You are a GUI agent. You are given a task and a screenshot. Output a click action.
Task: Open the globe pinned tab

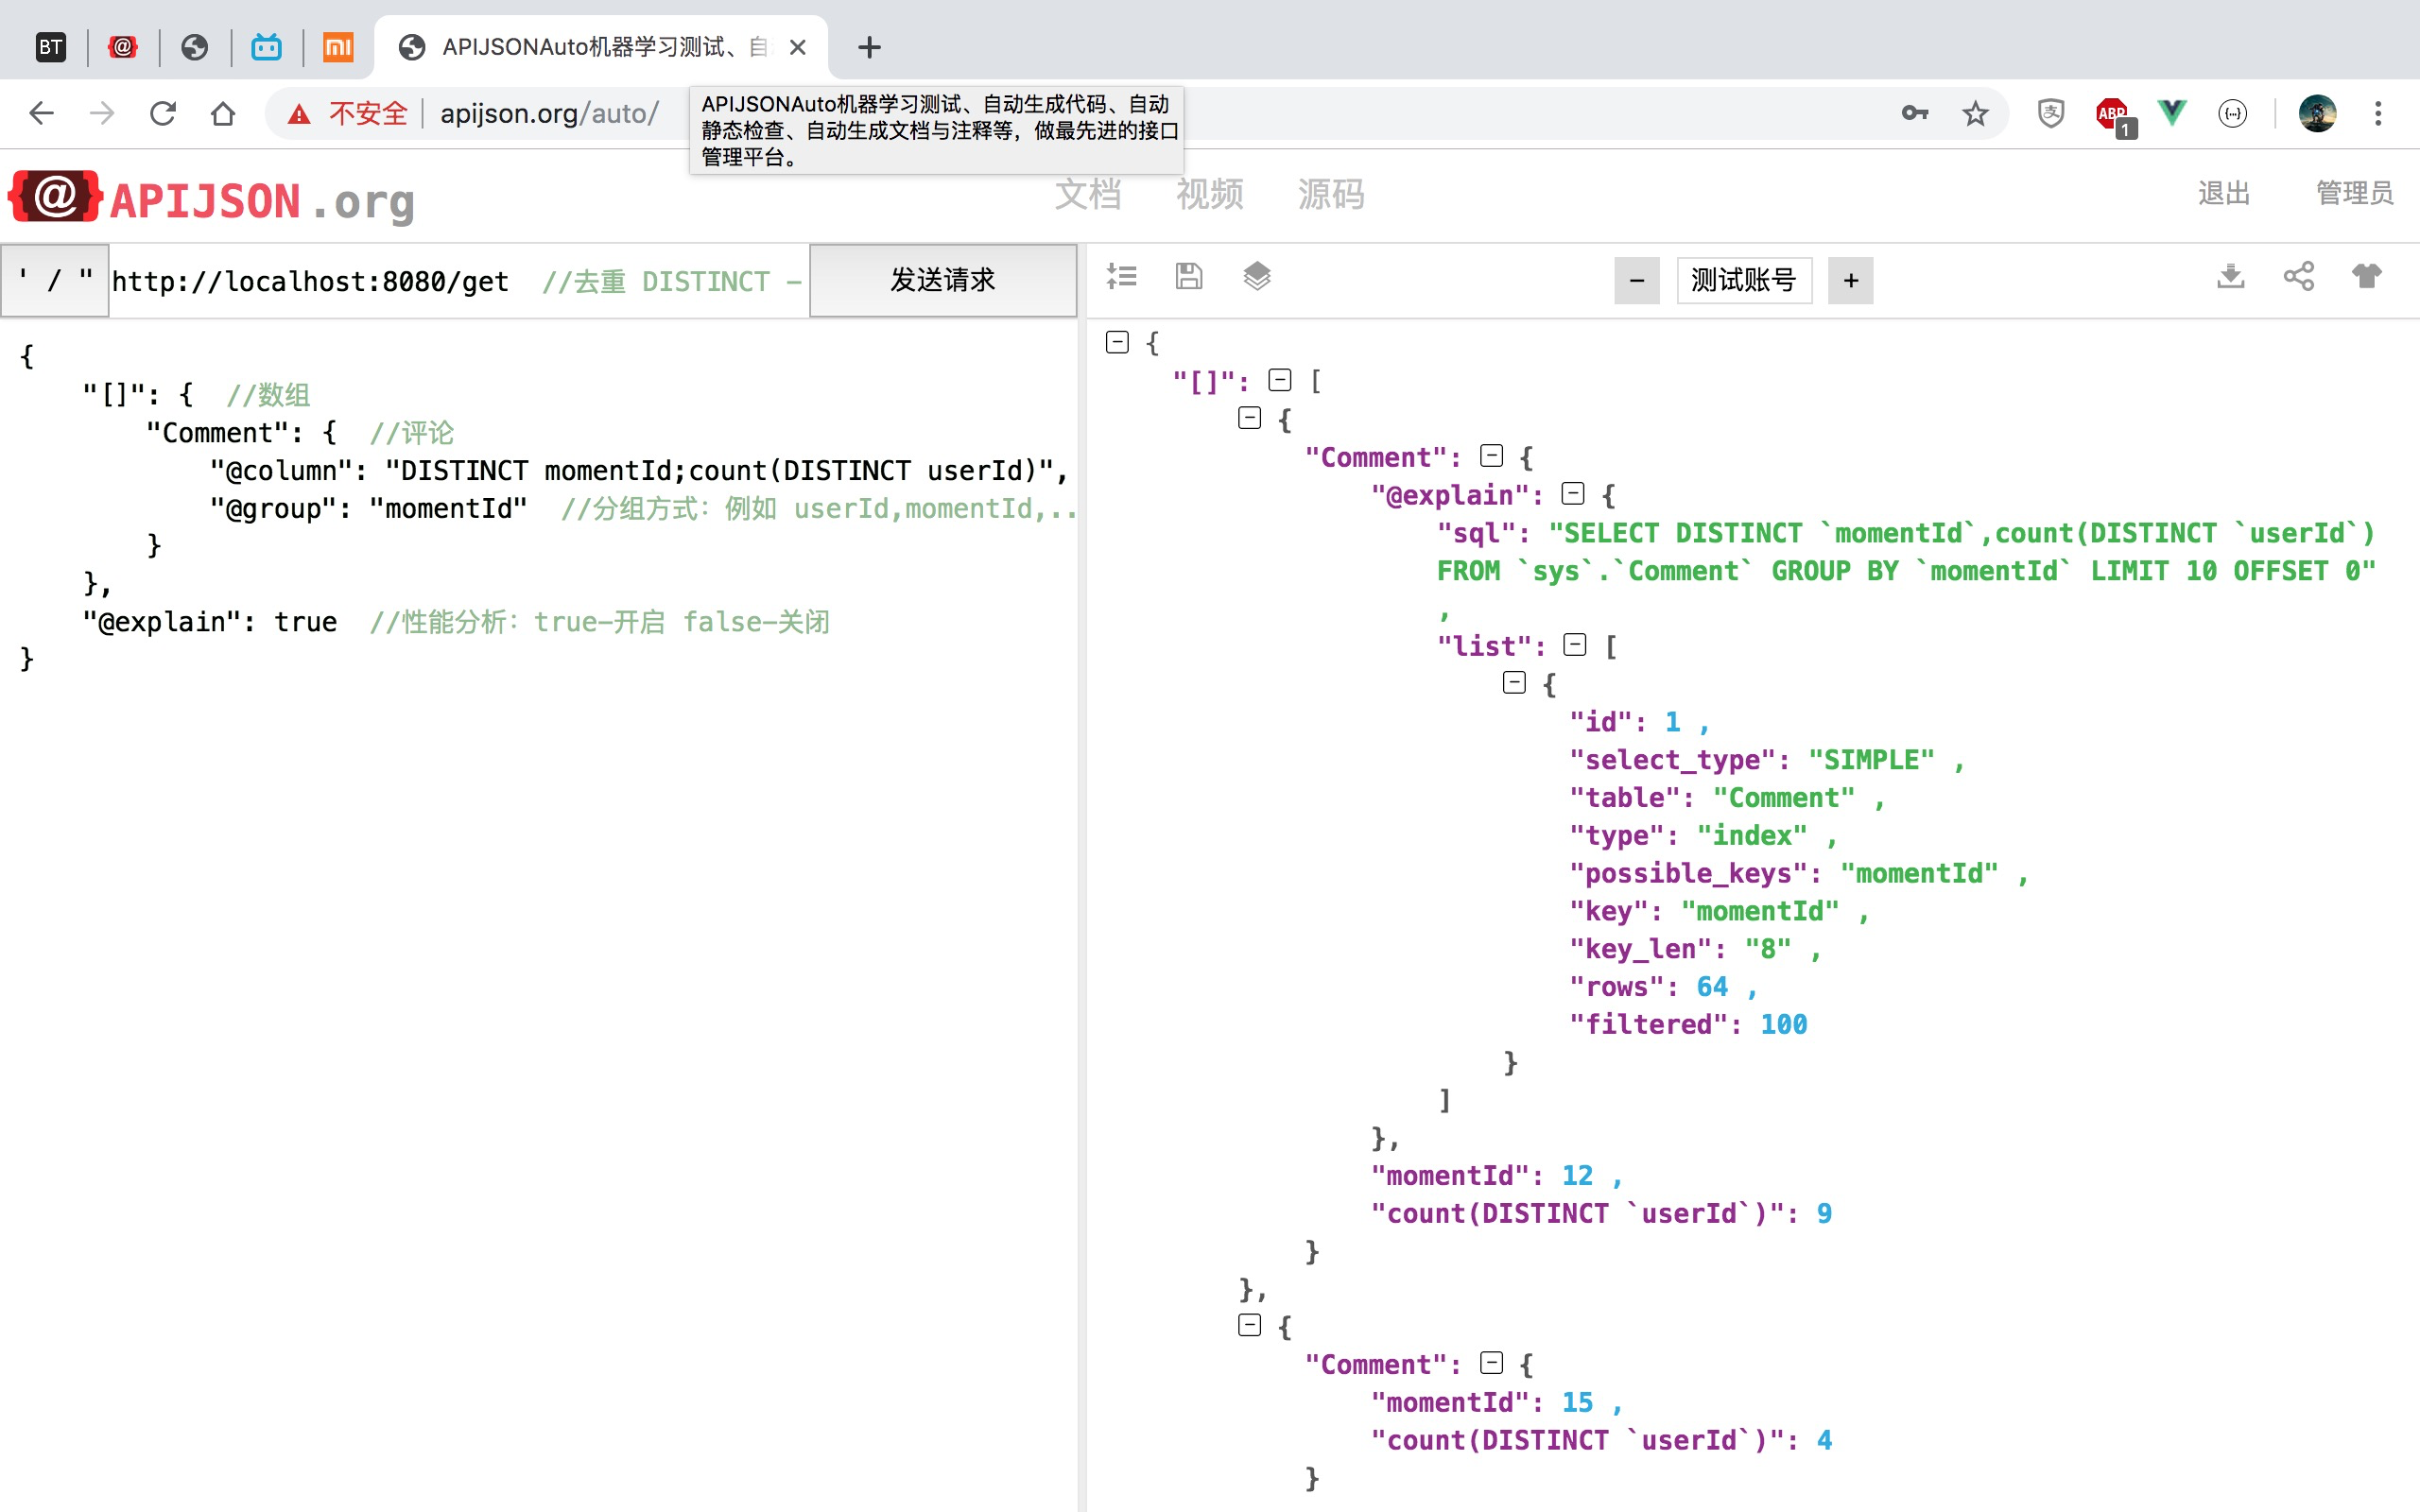(195, 47)
